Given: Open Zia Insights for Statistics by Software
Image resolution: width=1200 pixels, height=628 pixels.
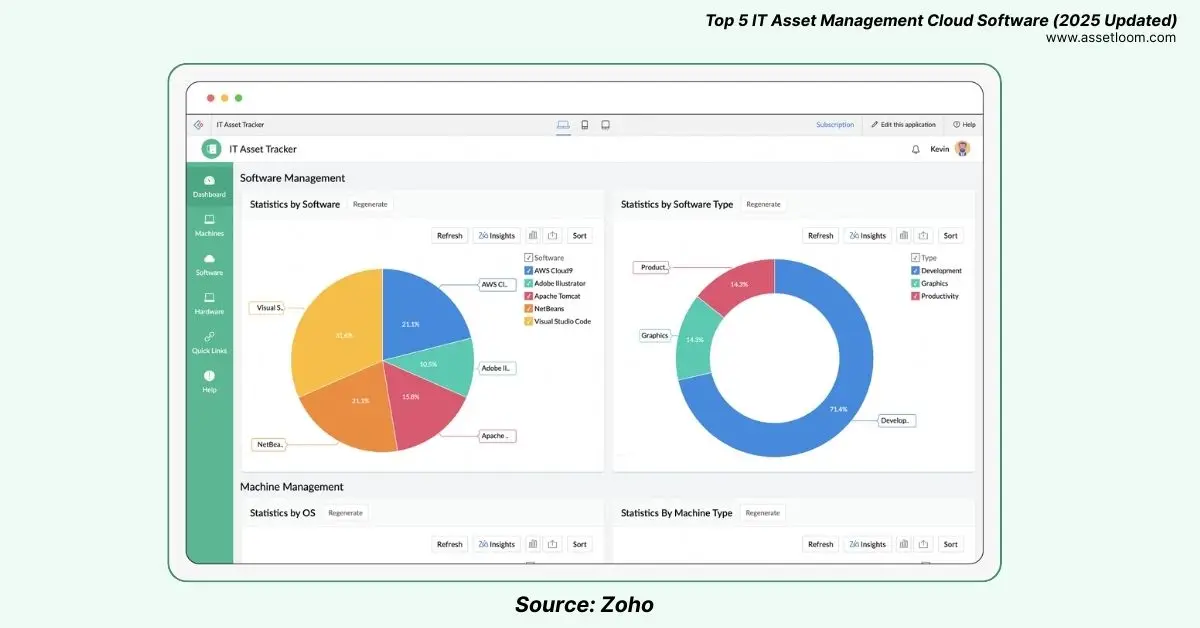Looking at the screenshot, I should (x=497, y=236).
